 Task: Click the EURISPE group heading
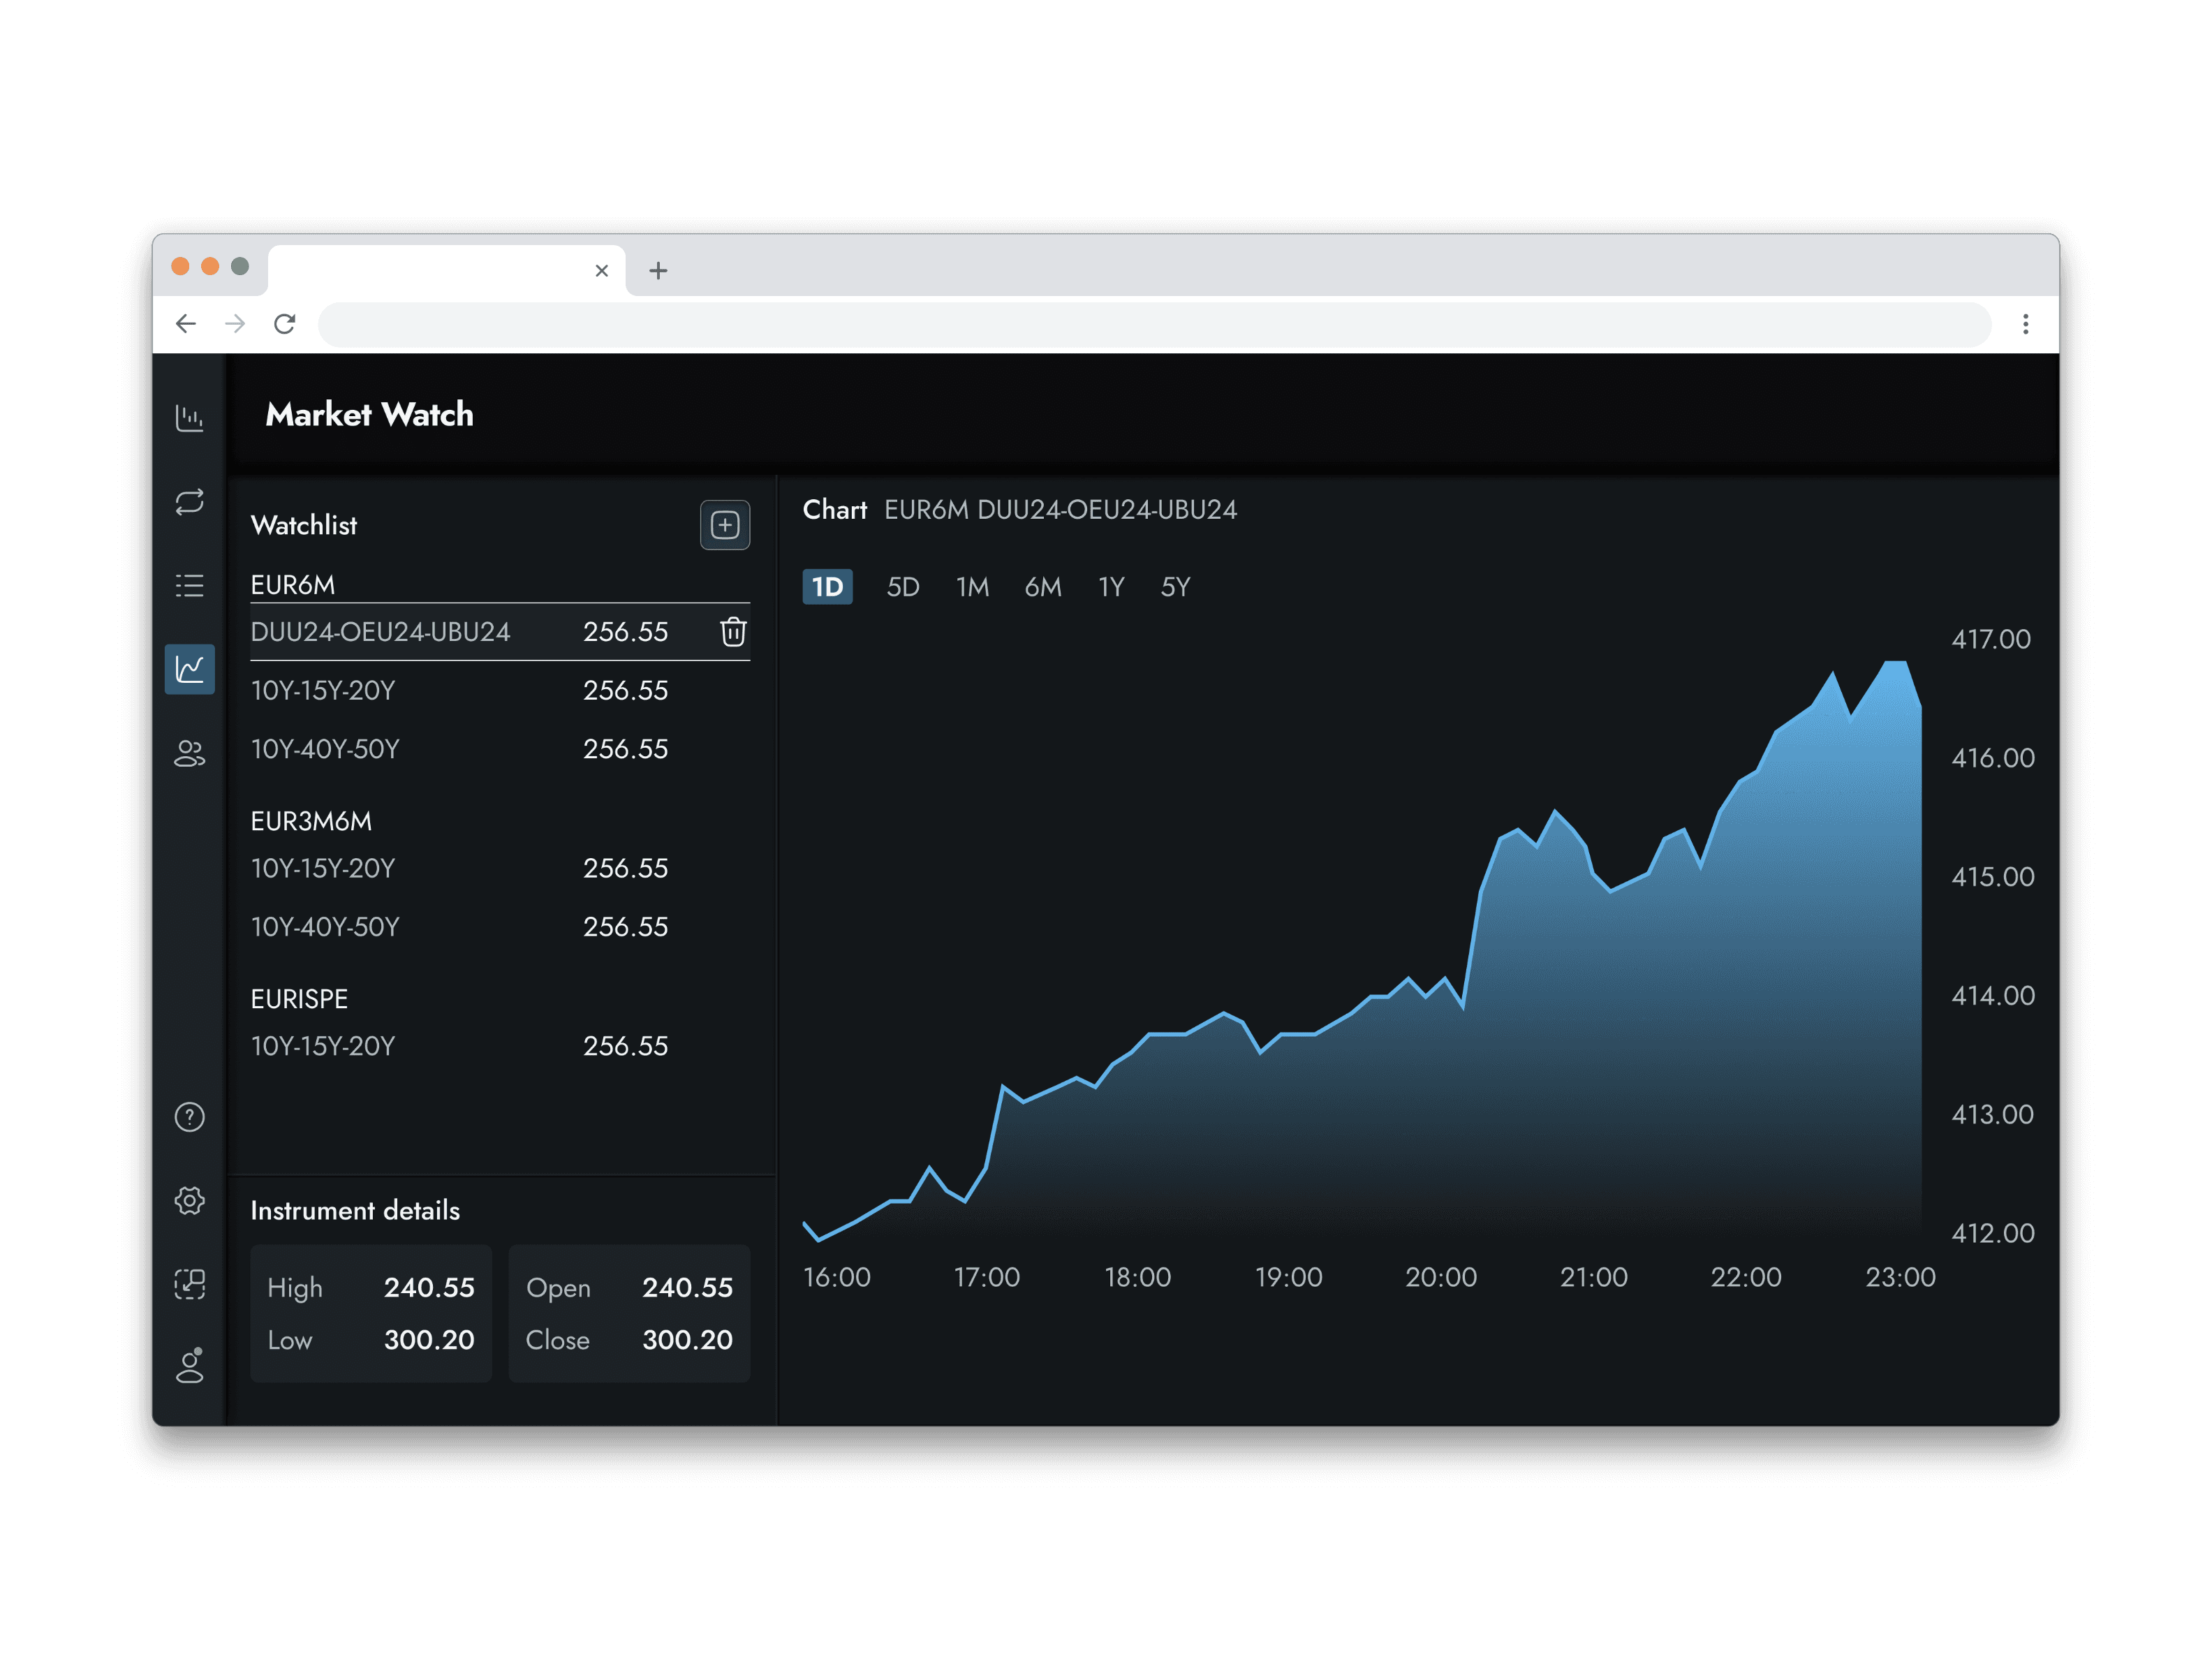tap(299, 999)
